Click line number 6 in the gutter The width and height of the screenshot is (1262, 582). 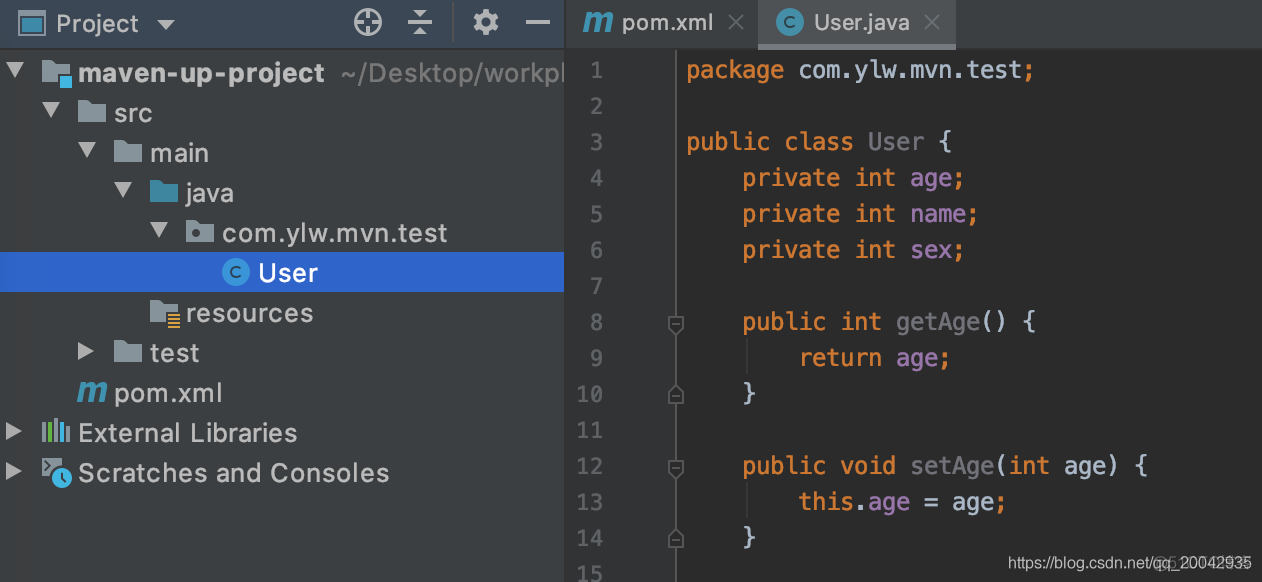596,250
